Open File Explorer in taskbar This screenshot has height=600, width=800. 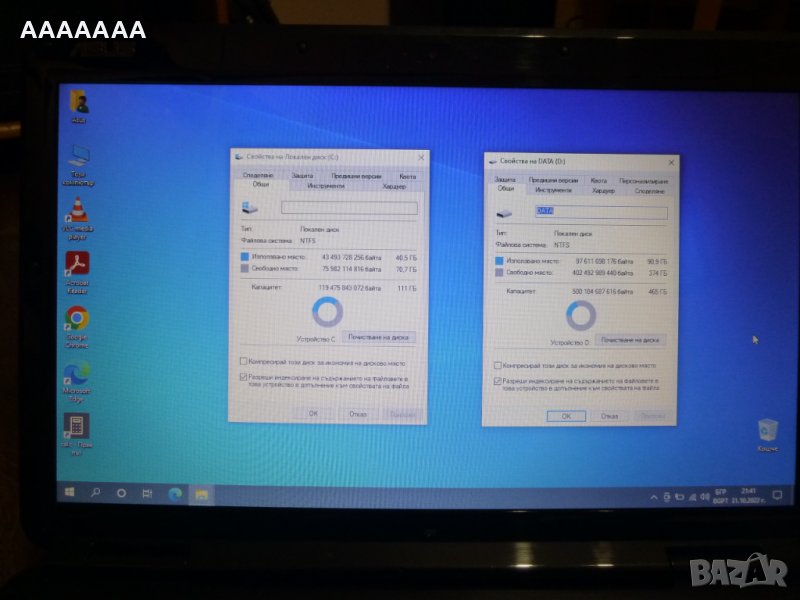coord(201,494)
